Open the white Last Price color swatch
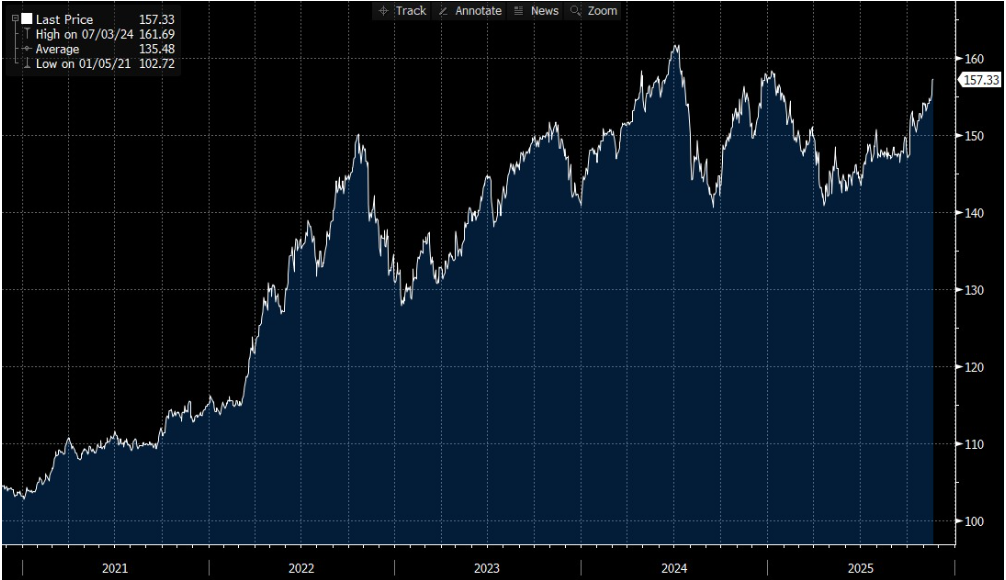Image resolution: width=1006 pixels, height=580 pixels. pyautogui.click(x=27, y=19)
